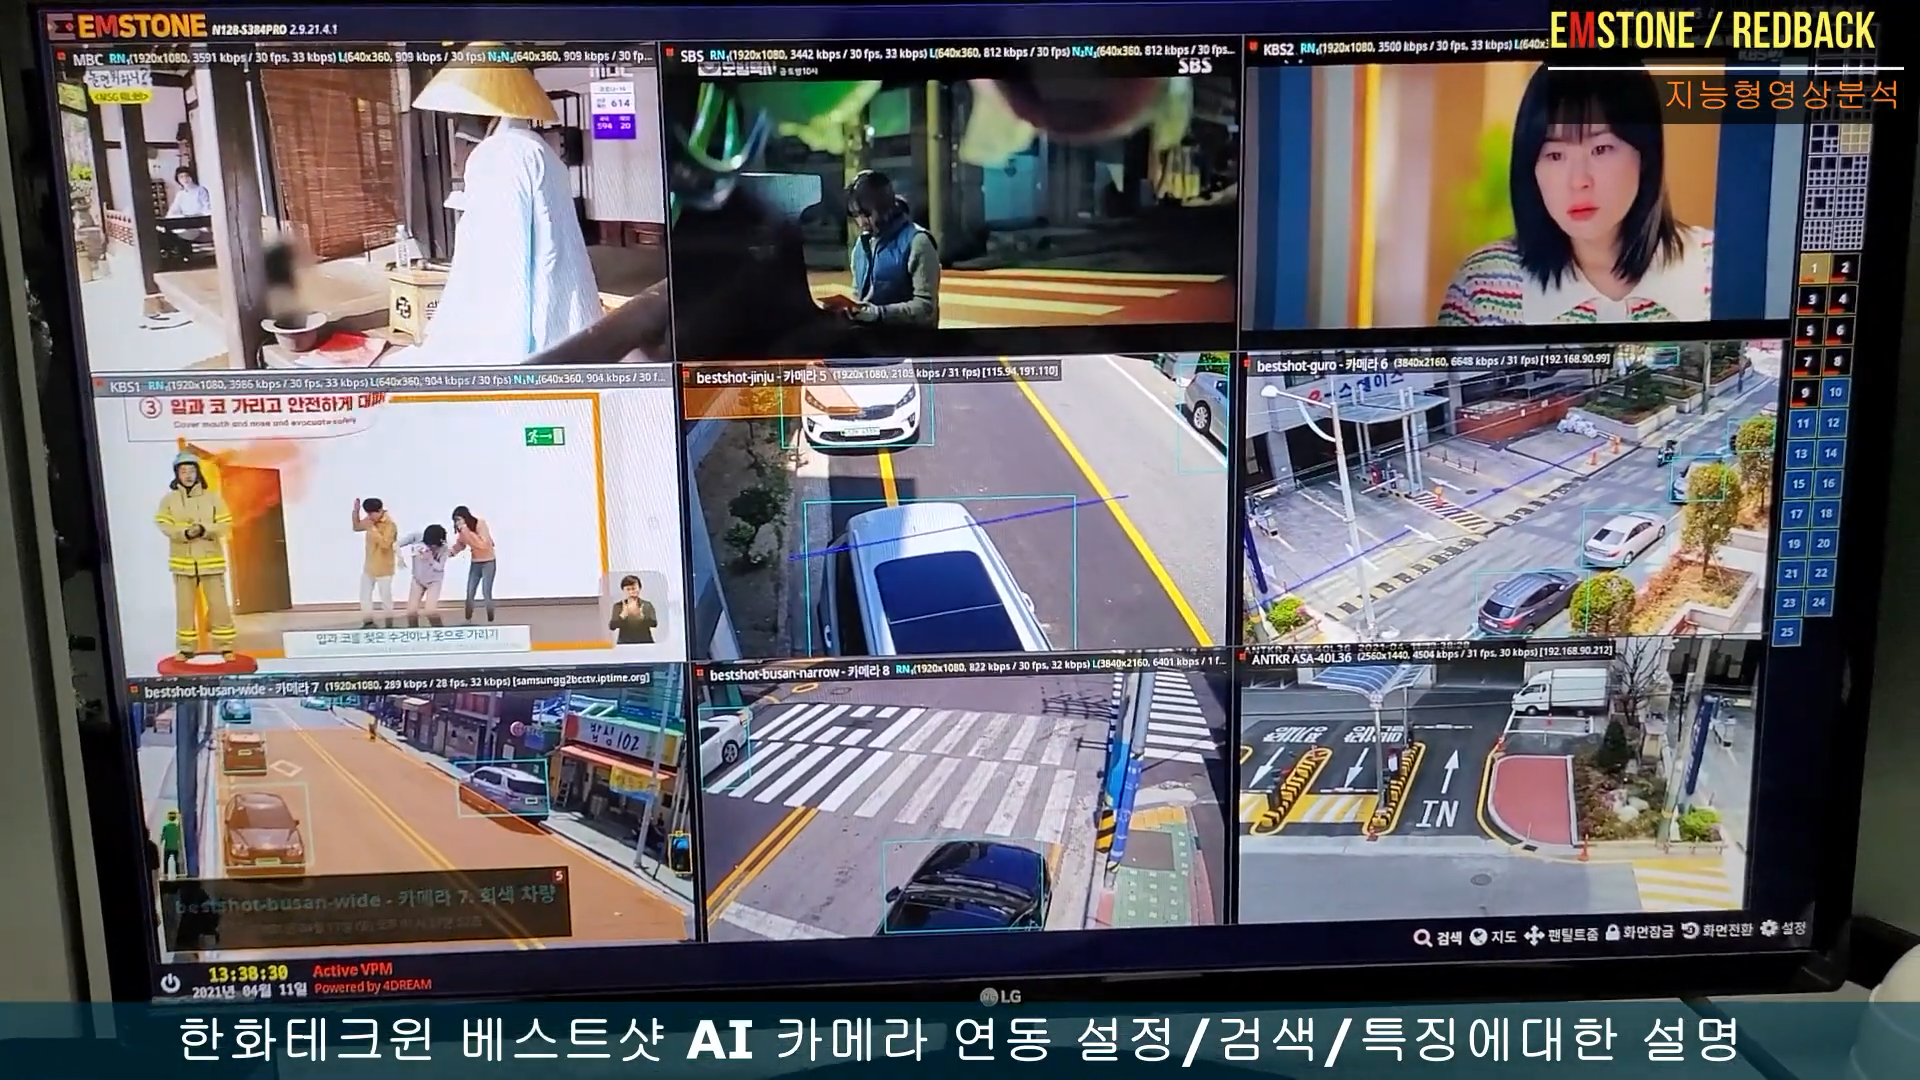Screen dimensions: 1920x1080
Task: Select channel button 13
Action: click(x=1801, y=453)
